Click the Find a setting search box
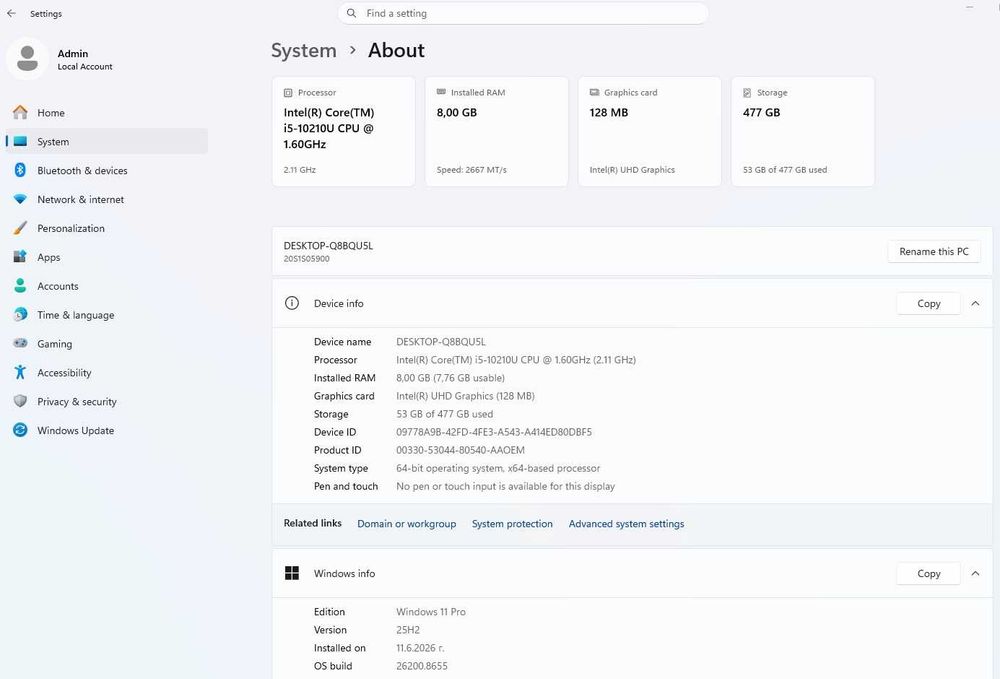This screenshot has width=1000, height=679. click(x=523, y=13)
